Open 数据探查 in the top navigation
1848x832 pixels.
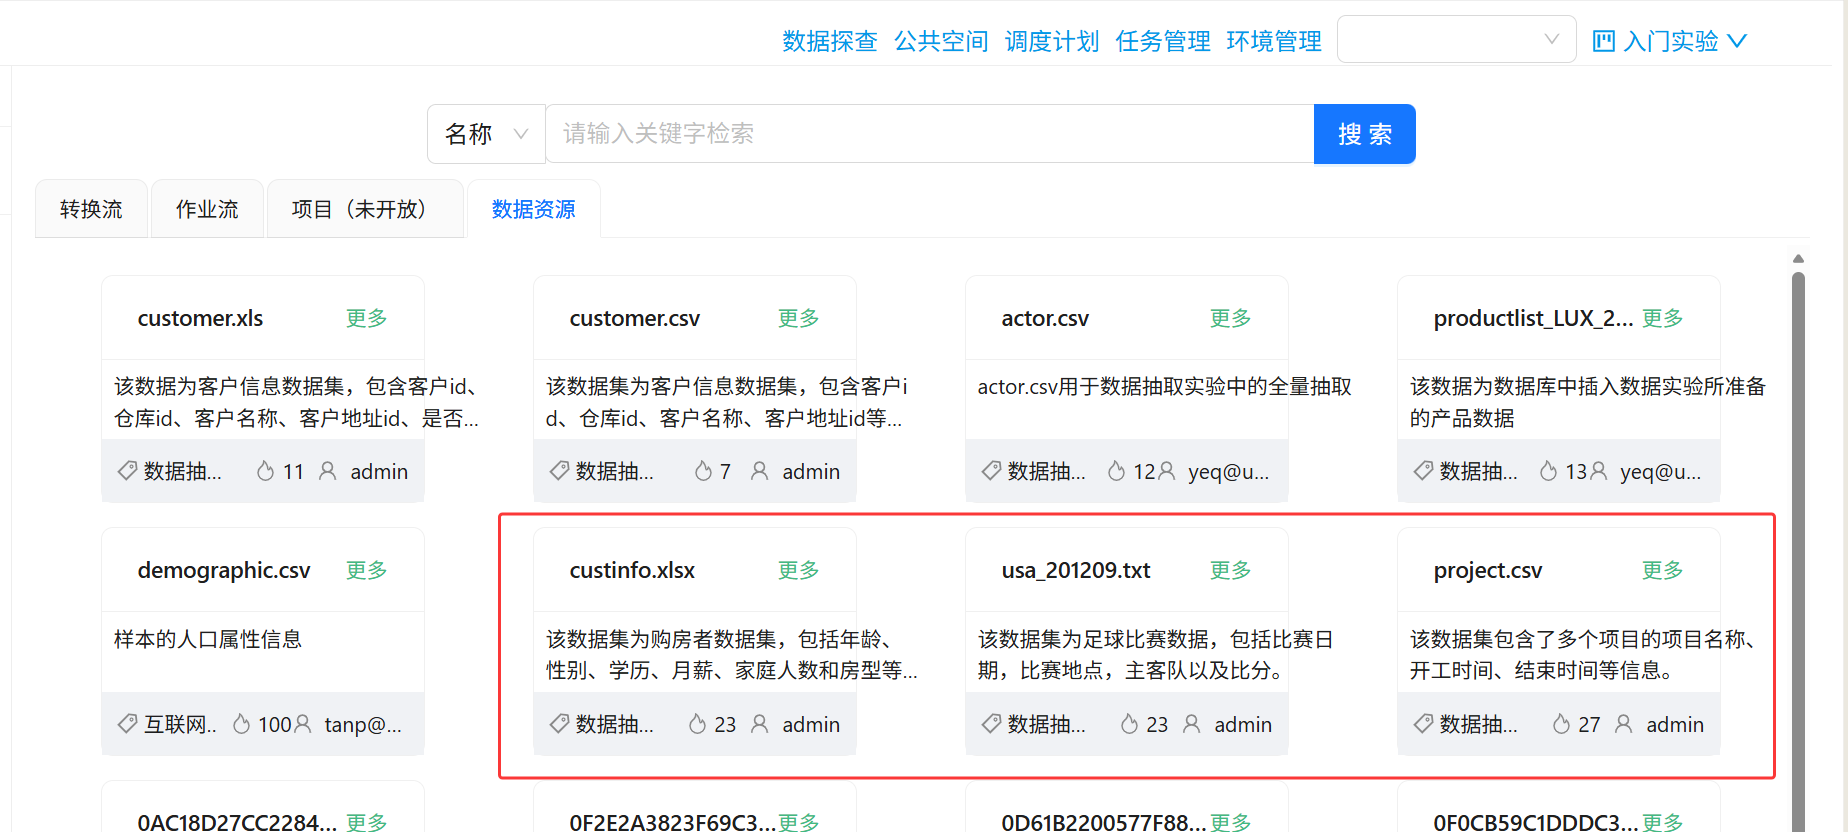pyautogui.click(x=829, y=41)
